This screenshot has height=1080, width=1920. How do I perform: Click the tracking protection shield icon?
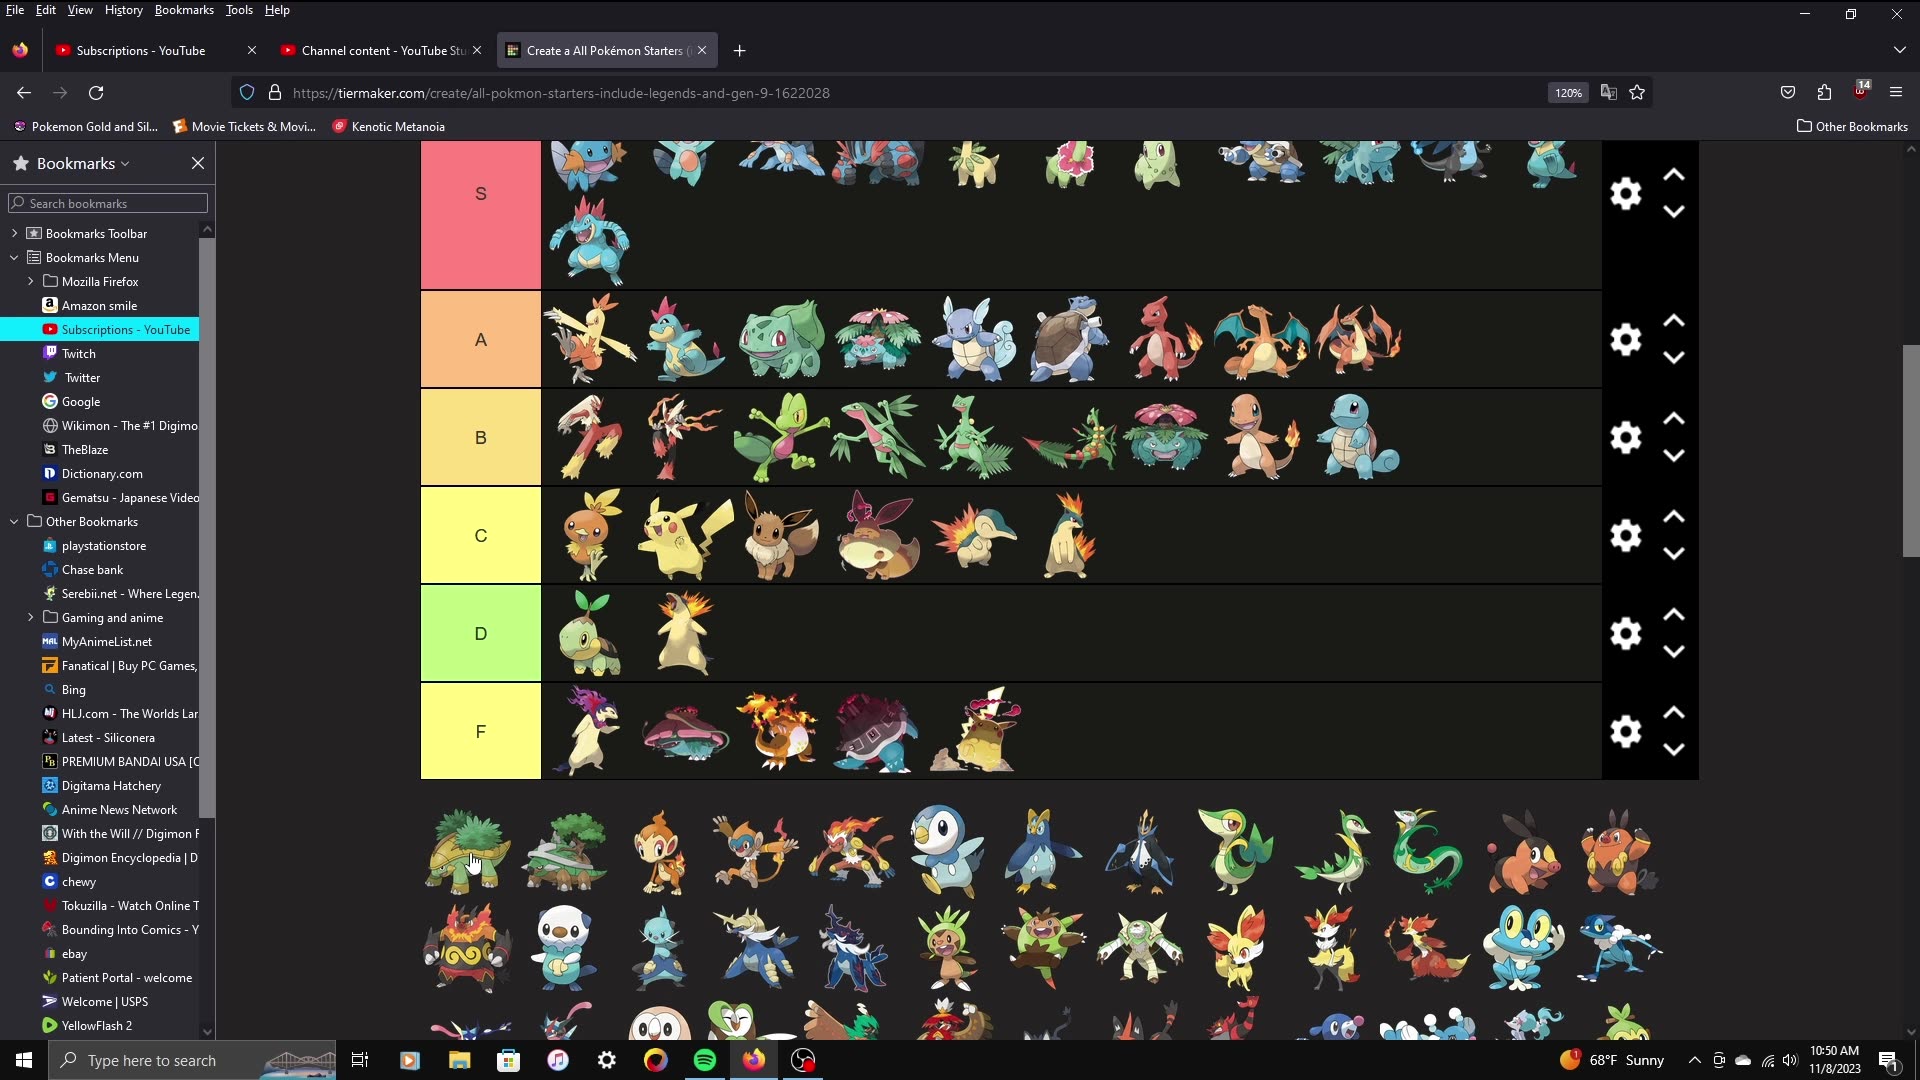(x=246, y=92)
